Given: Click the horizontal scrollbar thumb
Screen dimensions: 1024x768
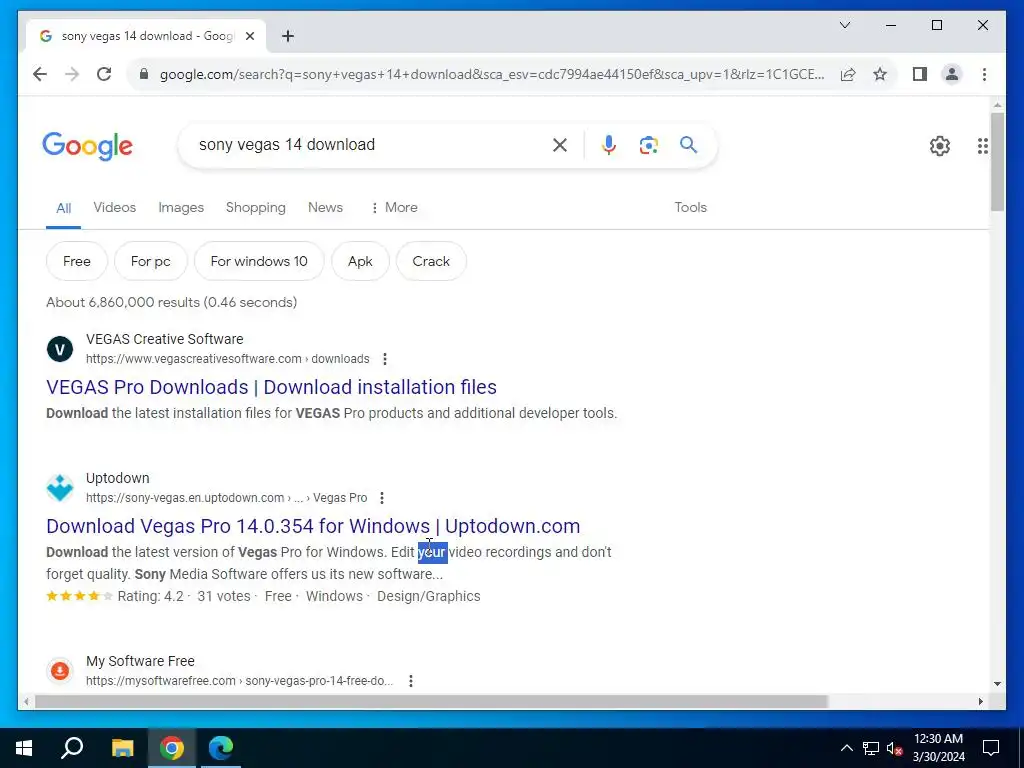Looking at the screenshot, I should click(431, 701).
